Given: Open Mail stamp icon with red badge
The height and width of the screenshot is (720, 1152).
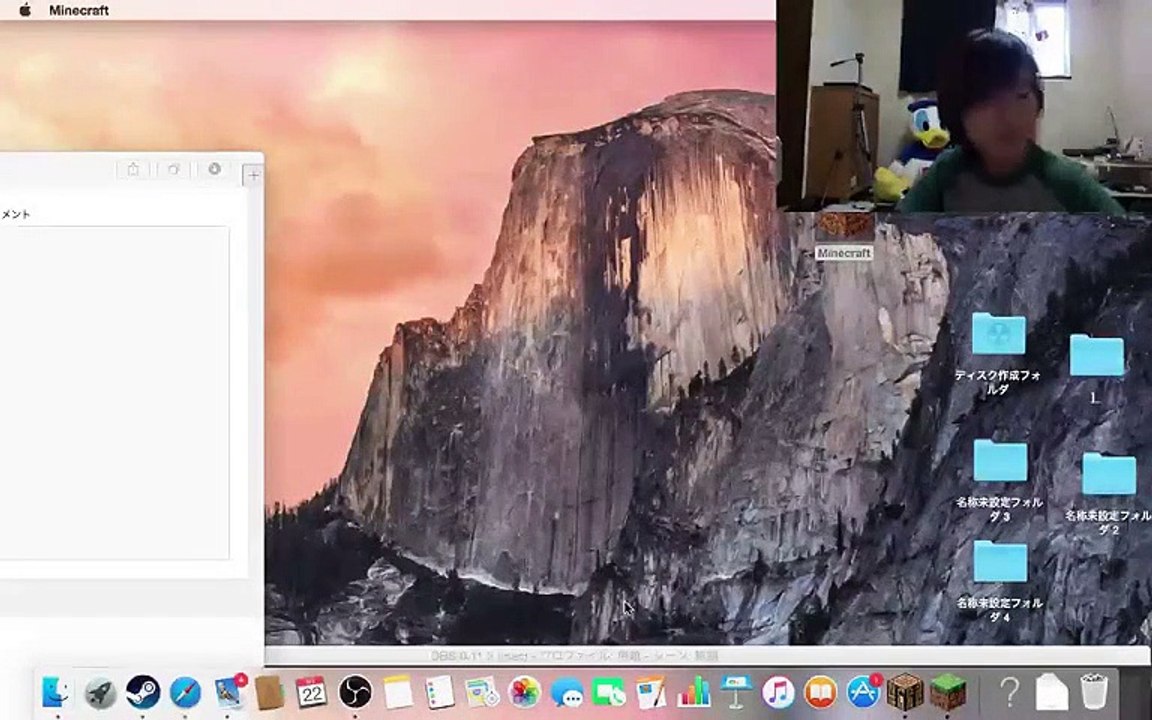Looking at the screenshot, I should pos(229,691).
